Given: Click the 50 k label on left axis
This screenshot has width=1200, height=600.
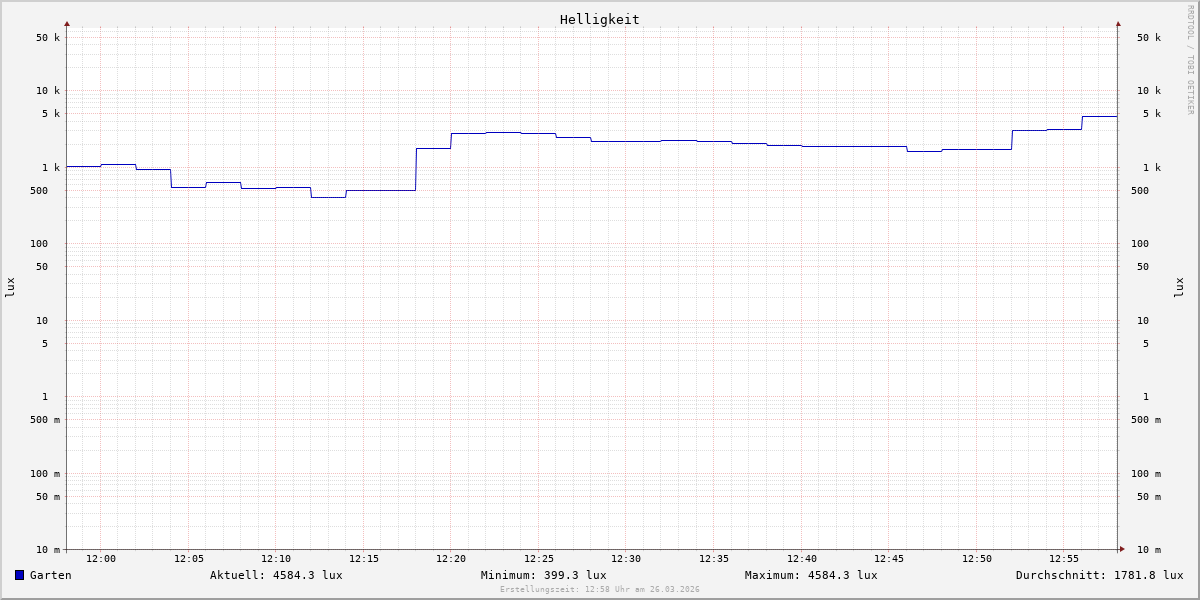Looking at the screenshot, I should pyautogui.click(x=48, y=38).
